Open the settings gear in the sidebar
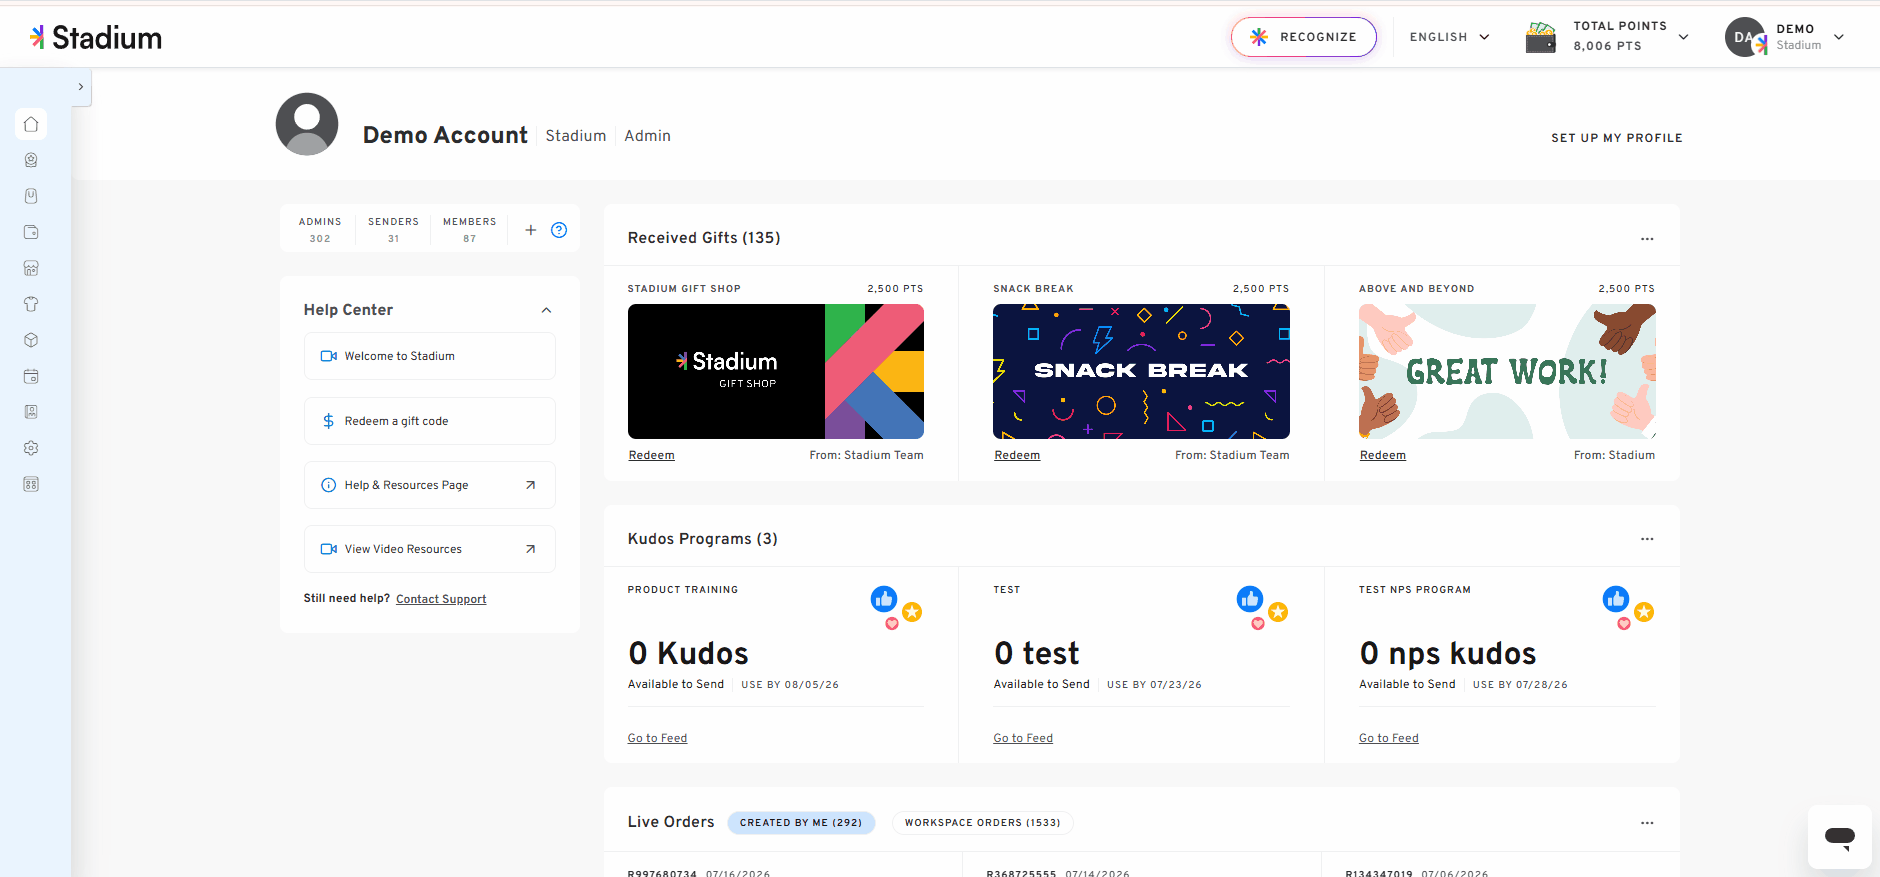The width and height of the screenshot is (1880, 877). (x=31, y=448)
